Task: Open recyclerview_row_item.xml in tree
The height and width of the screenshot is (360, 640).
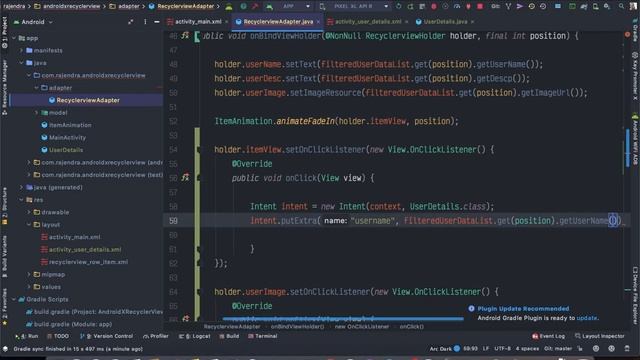Action: click(84, 262)
